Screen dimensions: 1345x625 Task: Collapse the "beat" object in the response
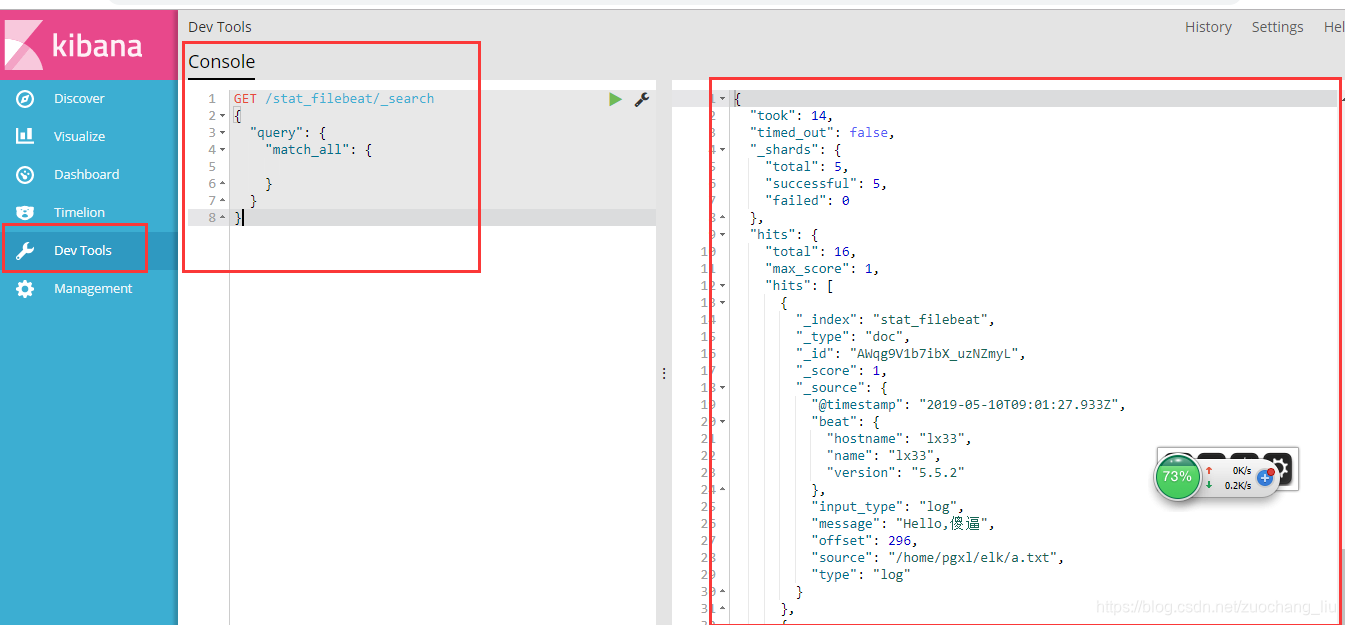[x=724, y=422]
